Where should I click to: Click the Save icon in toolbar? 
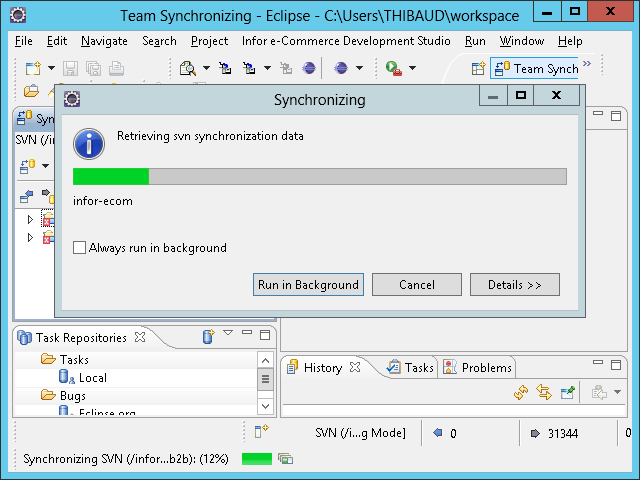coord(70,69)
